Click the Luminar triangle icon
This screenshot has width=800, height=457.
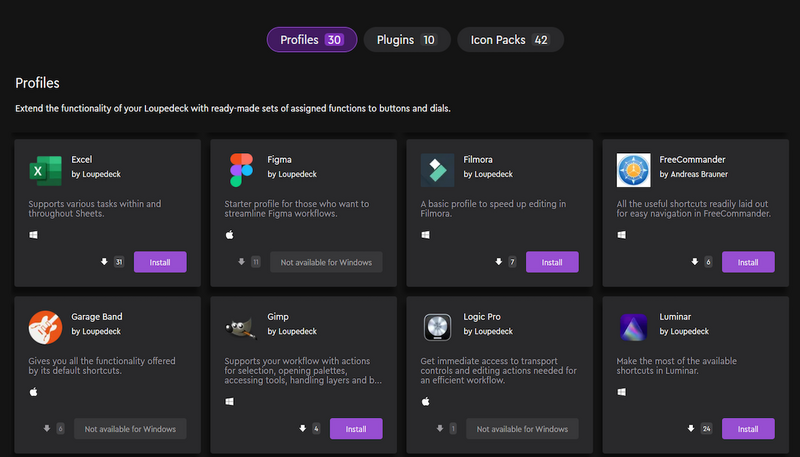point(633,327)
